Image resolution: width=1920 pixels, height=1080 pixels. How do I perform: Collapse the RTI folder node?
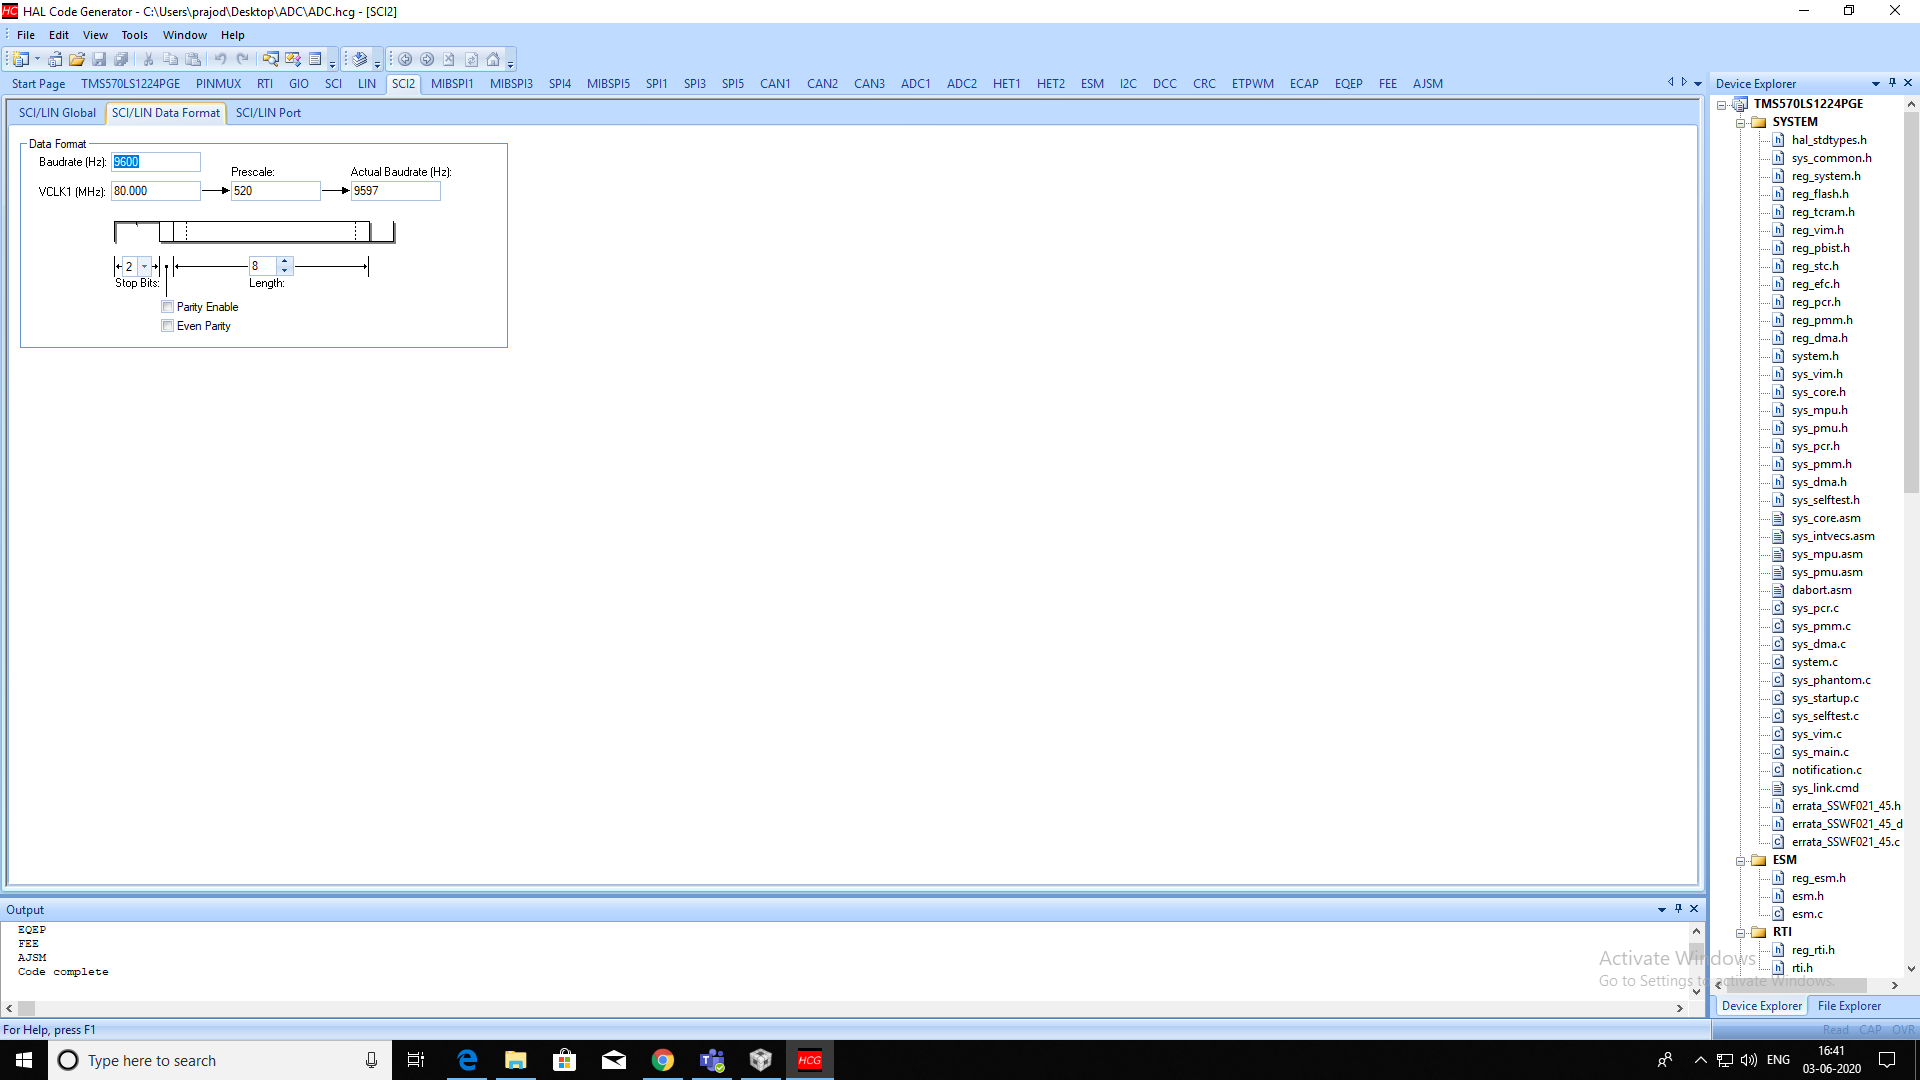(x=1741, y=932)
